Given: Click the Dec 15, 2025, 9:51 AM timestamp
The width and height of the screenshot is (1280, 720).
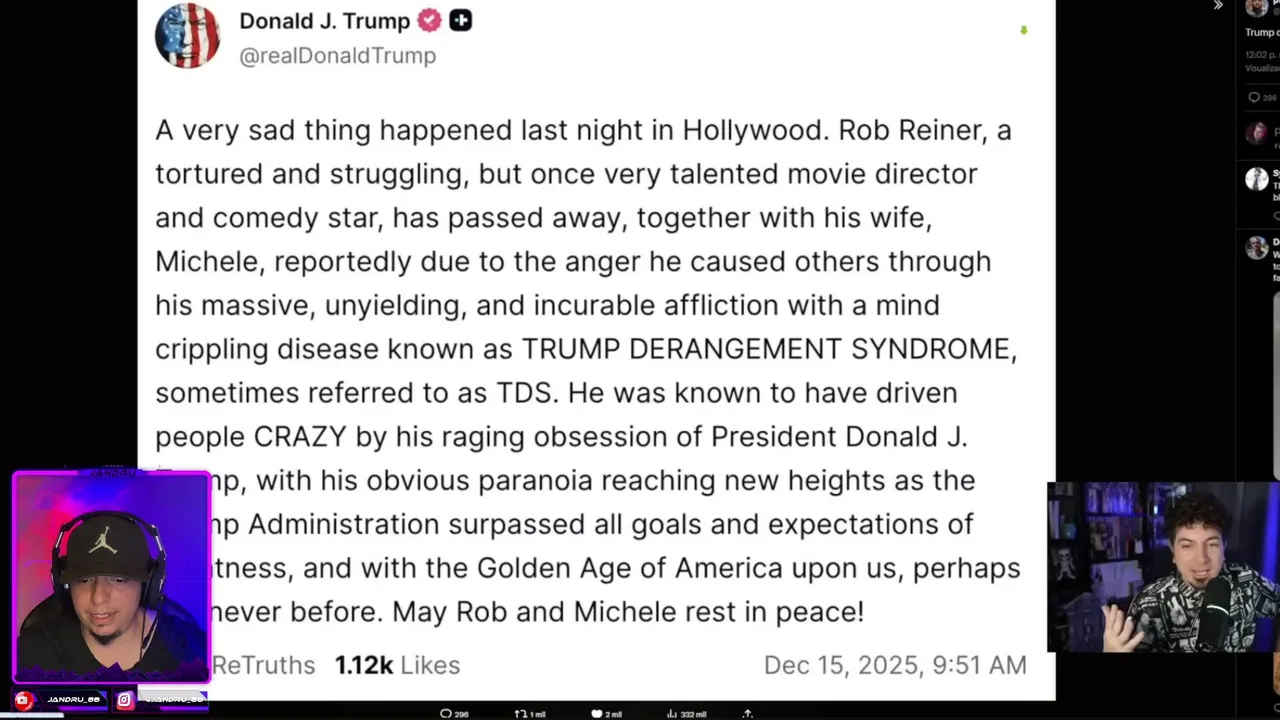Looking at the screenshot, I should 894,665.
